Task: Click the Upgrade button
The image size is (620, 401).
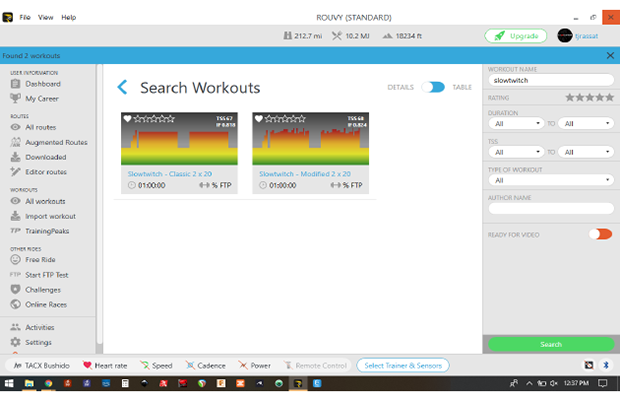Action: pyautogui.click(x=515, y=36)
